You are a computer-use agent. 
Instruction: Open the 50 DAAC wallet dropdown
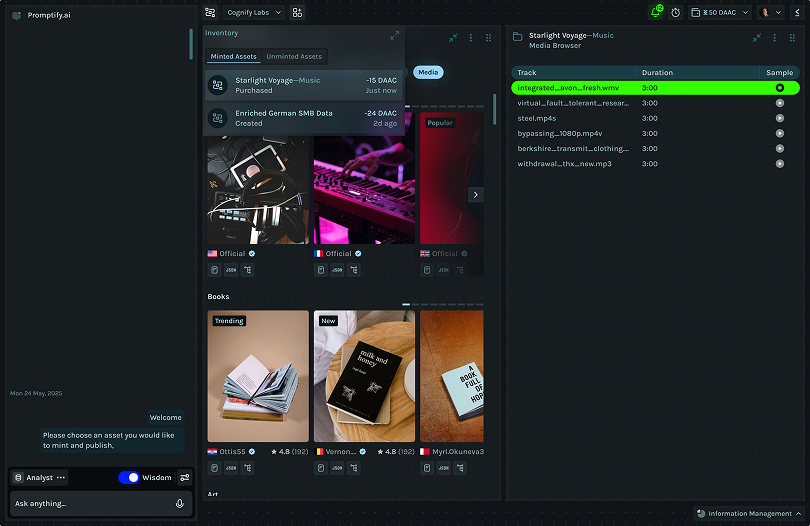tap(720, 12)
